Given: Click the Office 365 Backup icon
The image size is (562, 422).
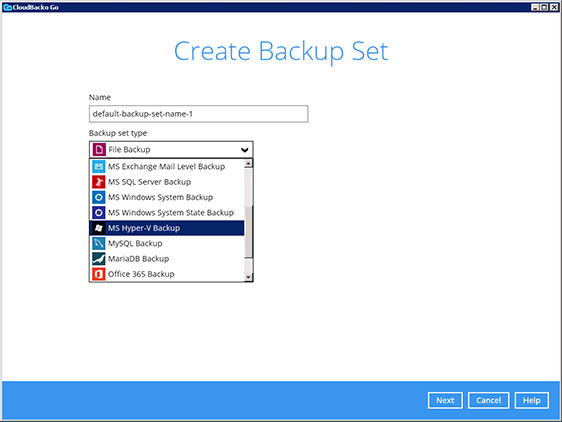Looking at the screenshot, I should click(99, 274).
